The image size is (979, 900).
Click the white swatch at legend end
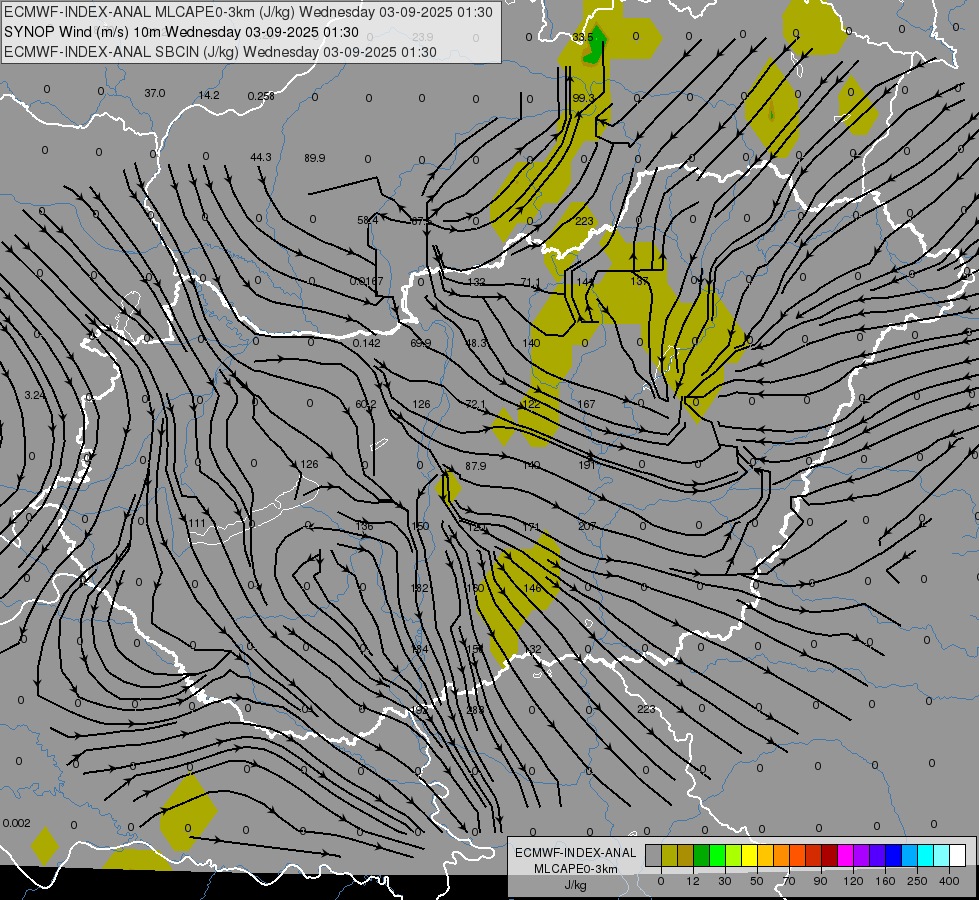(x=957, y=855)
